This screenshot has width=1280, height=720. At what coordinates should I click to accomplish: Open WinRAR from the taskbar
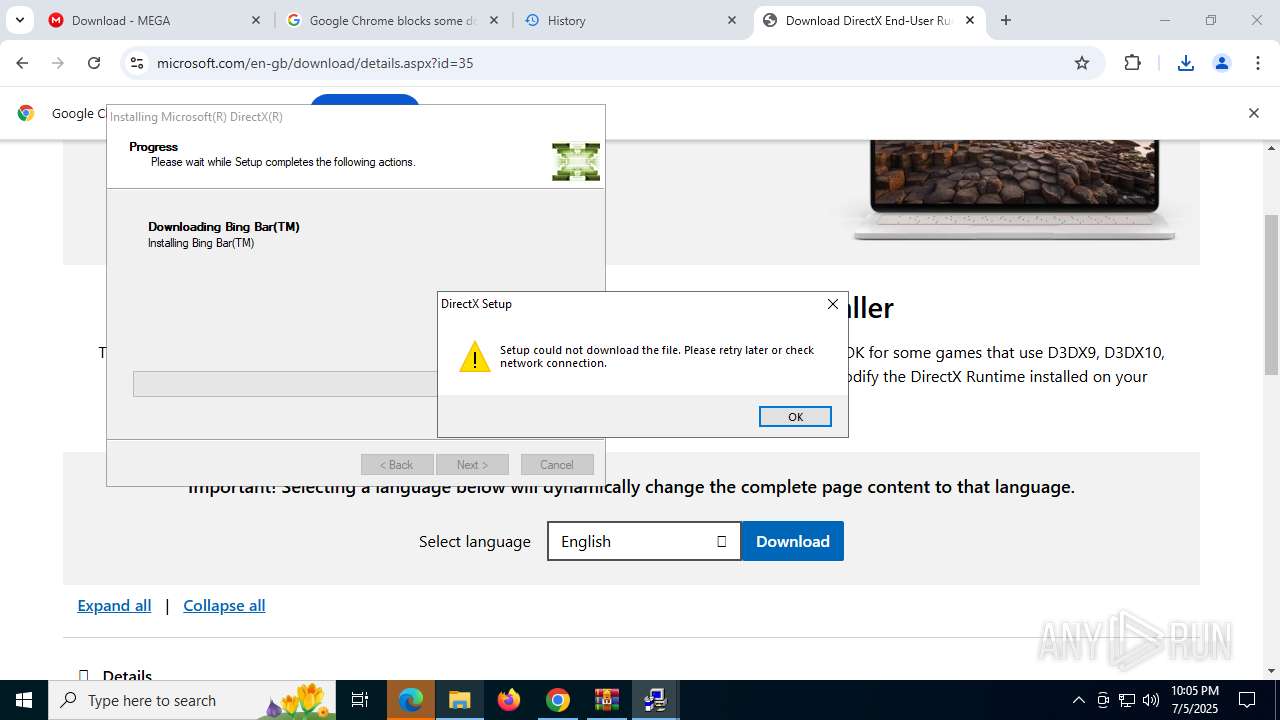pyautogui.click(x=607, y=700)
